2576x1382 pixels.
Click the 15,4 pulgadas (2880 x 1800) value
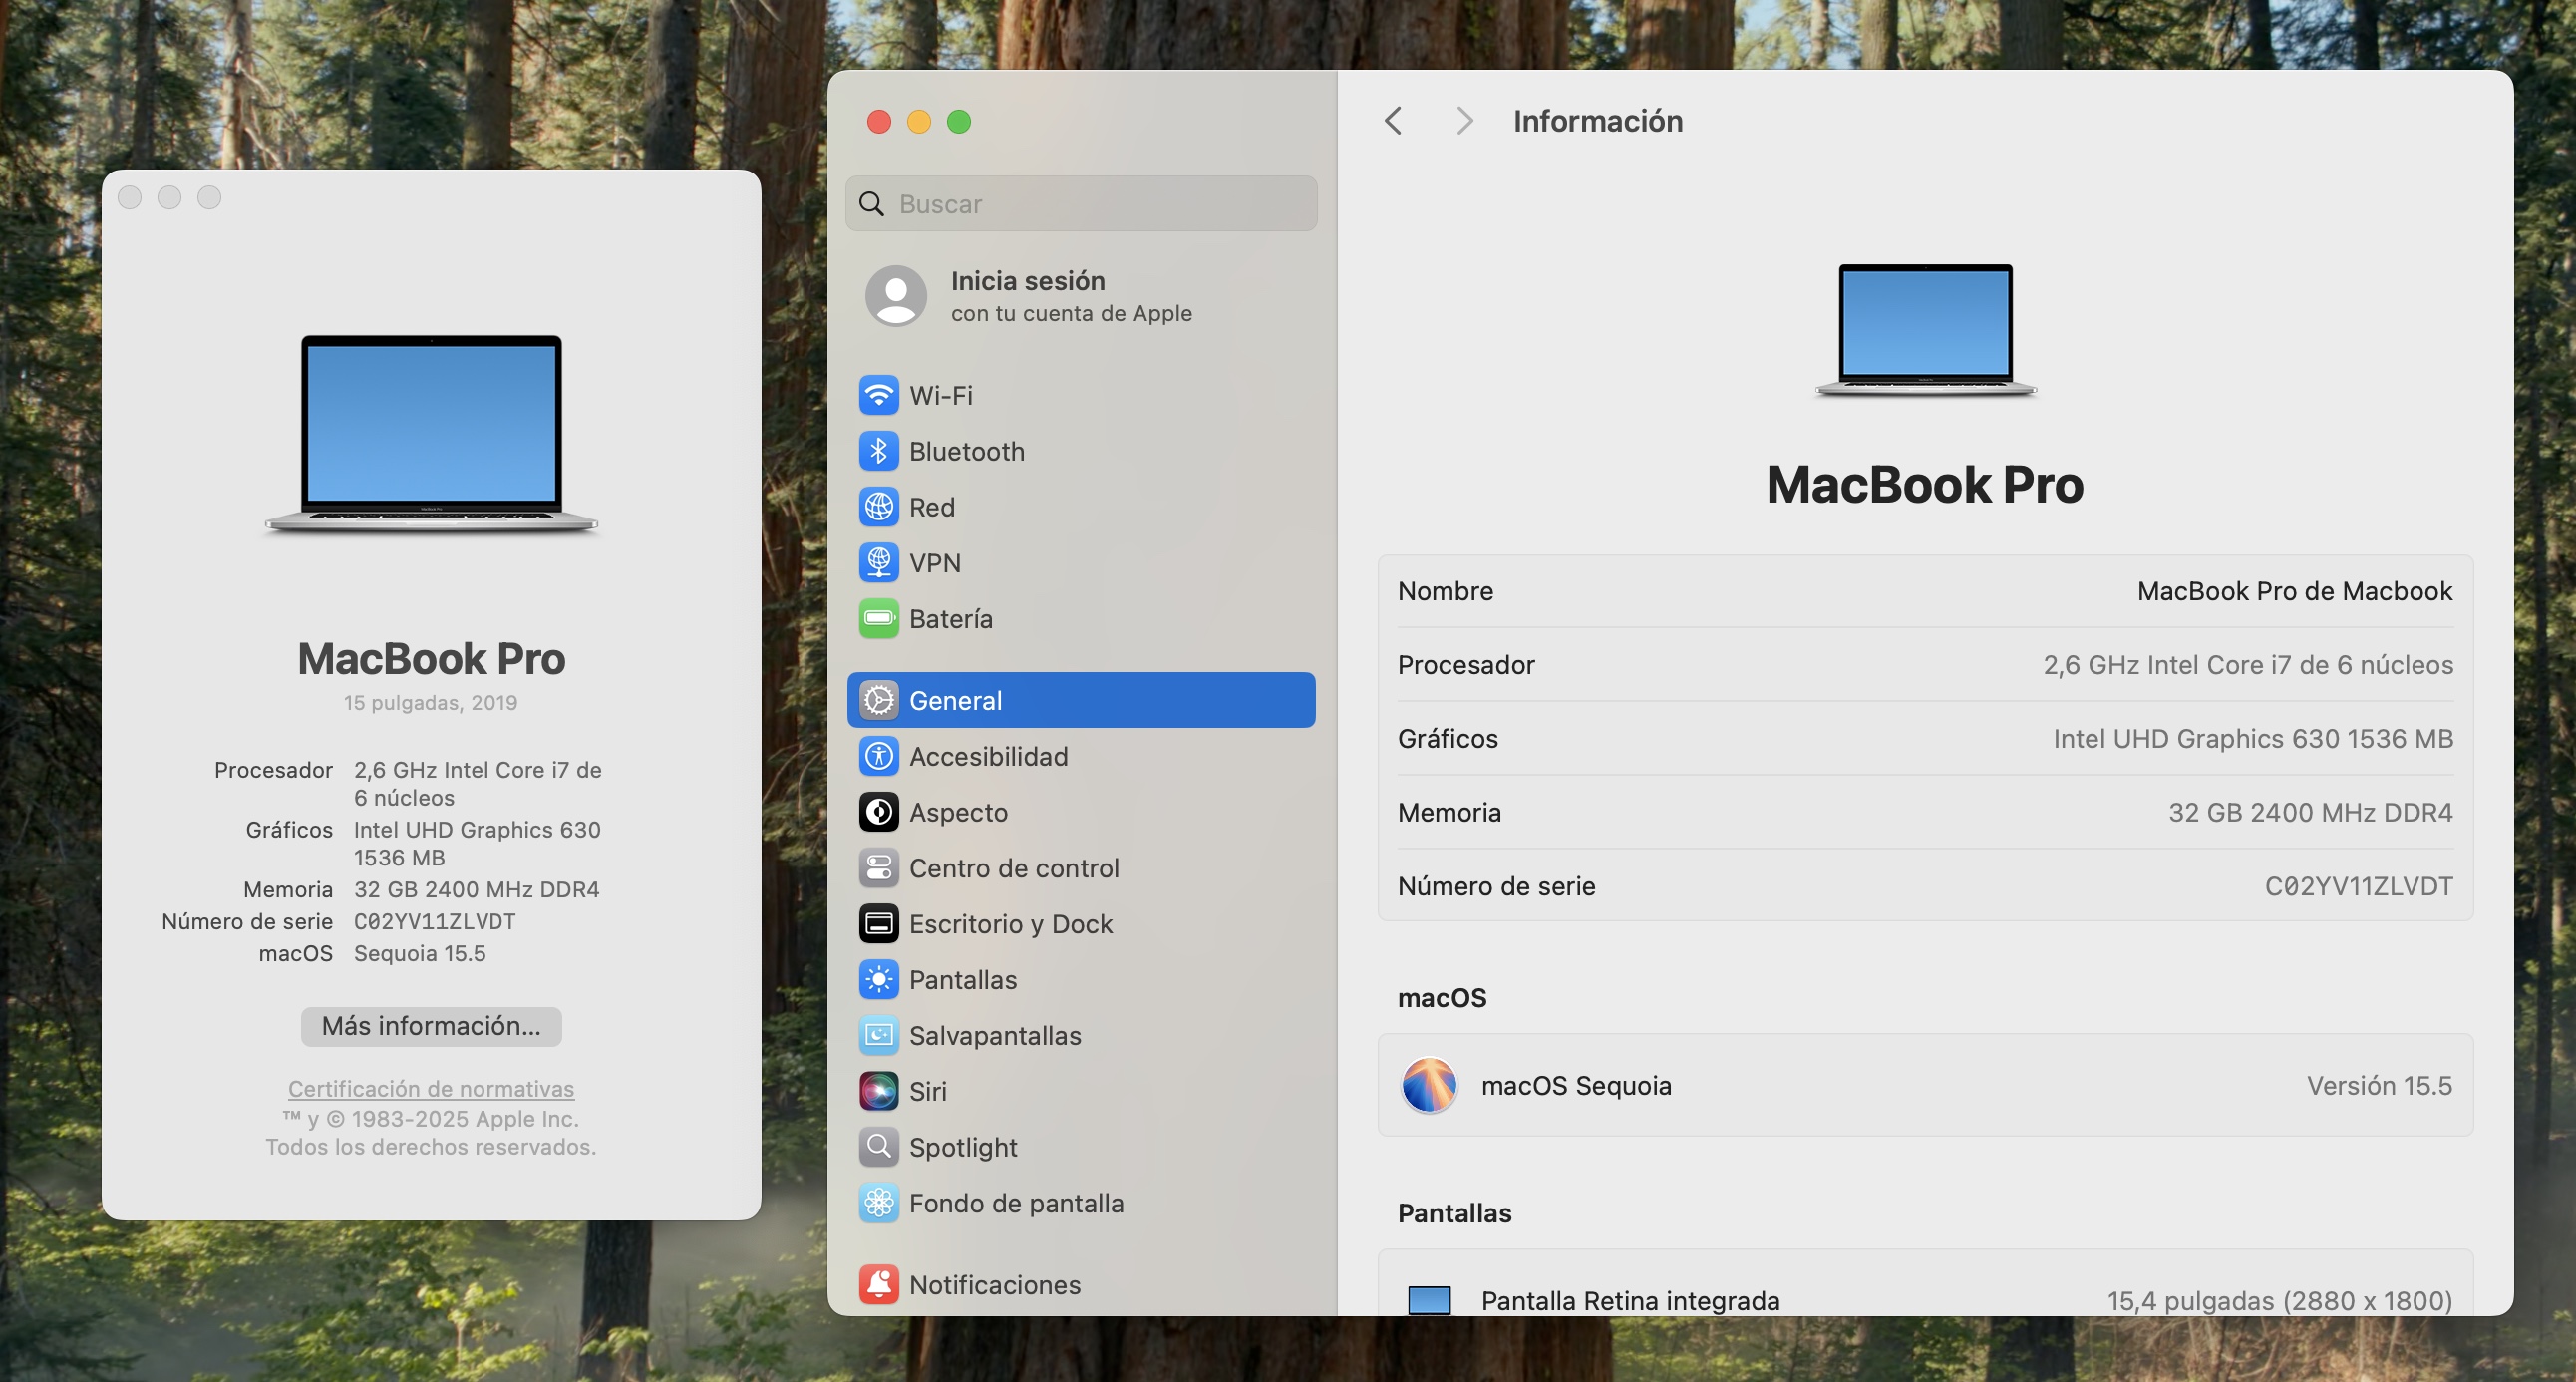(2280, 1300)
